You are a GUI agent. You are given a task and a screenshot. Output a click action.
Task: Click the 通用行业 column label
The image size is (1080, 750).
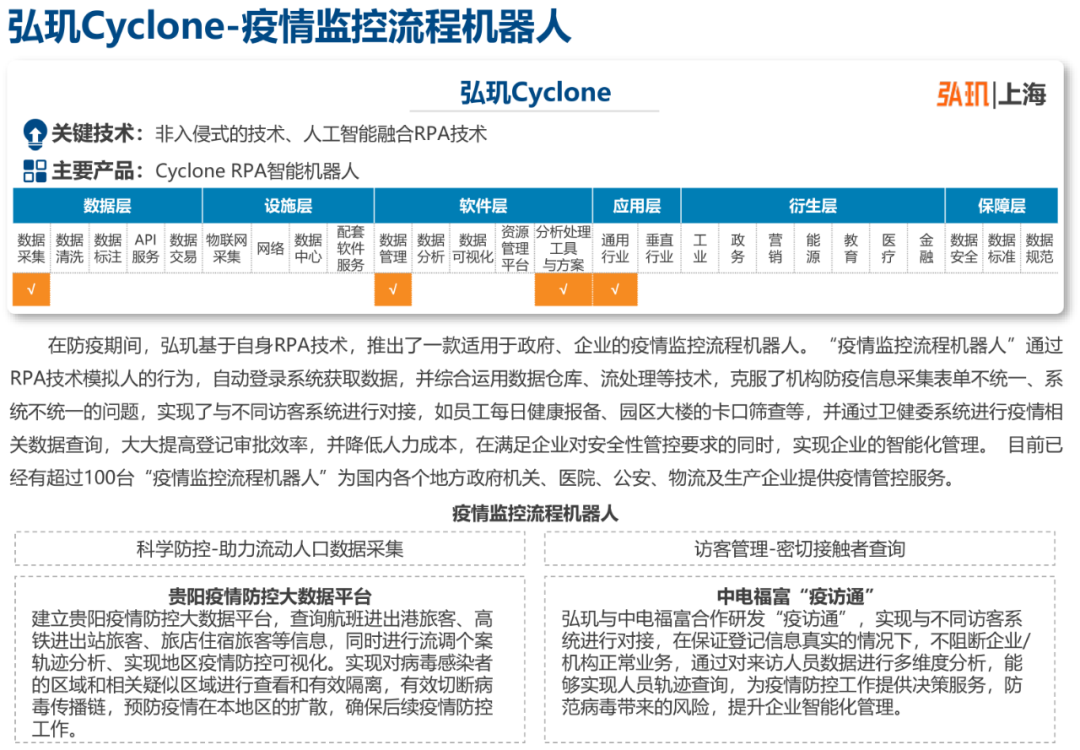click(x=615, y=249)
